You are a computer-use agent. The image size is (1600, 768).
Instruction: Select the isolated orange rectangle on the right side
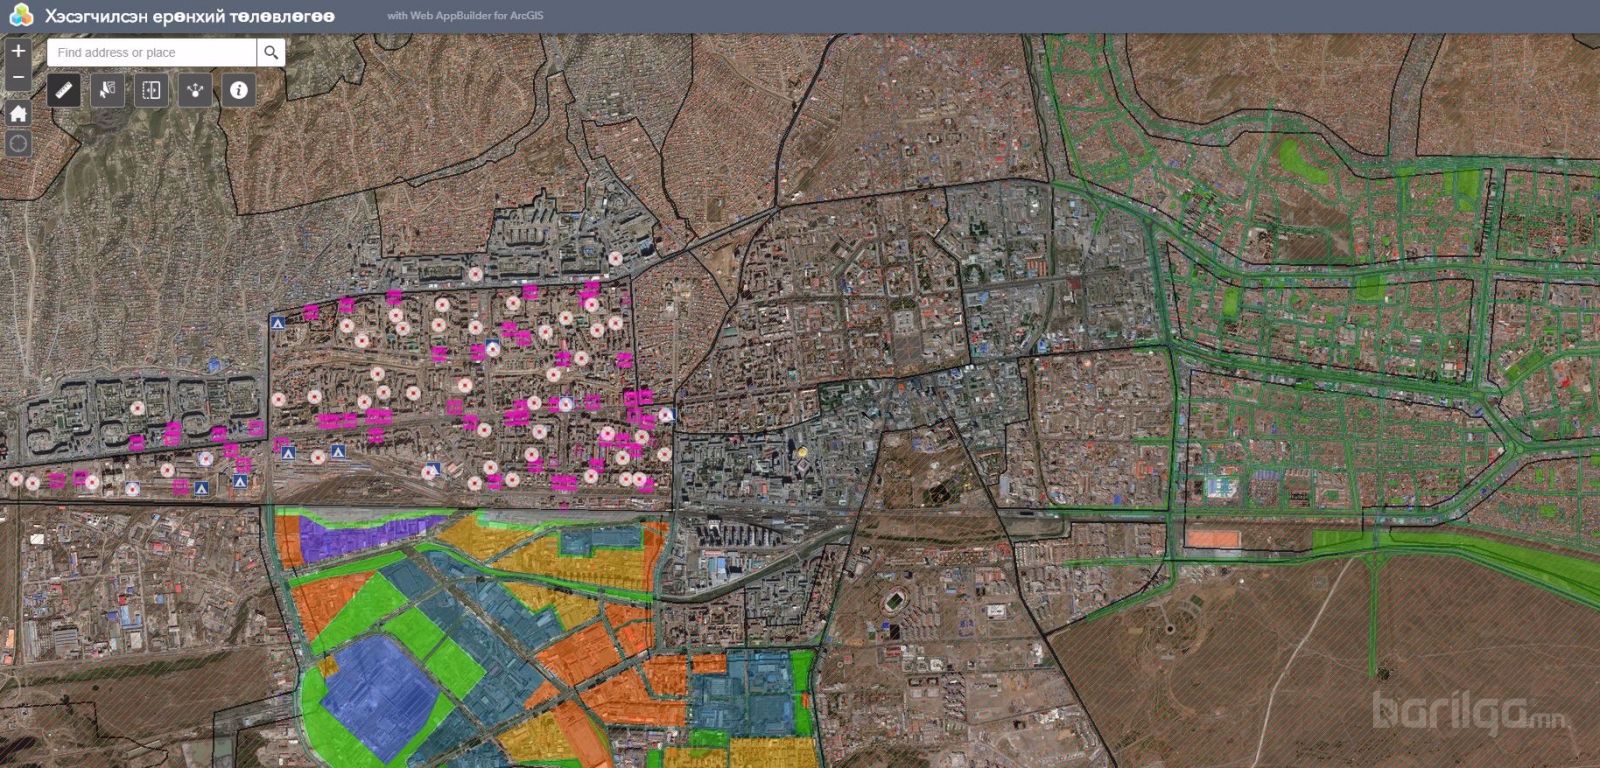[x=1213, y=539]
